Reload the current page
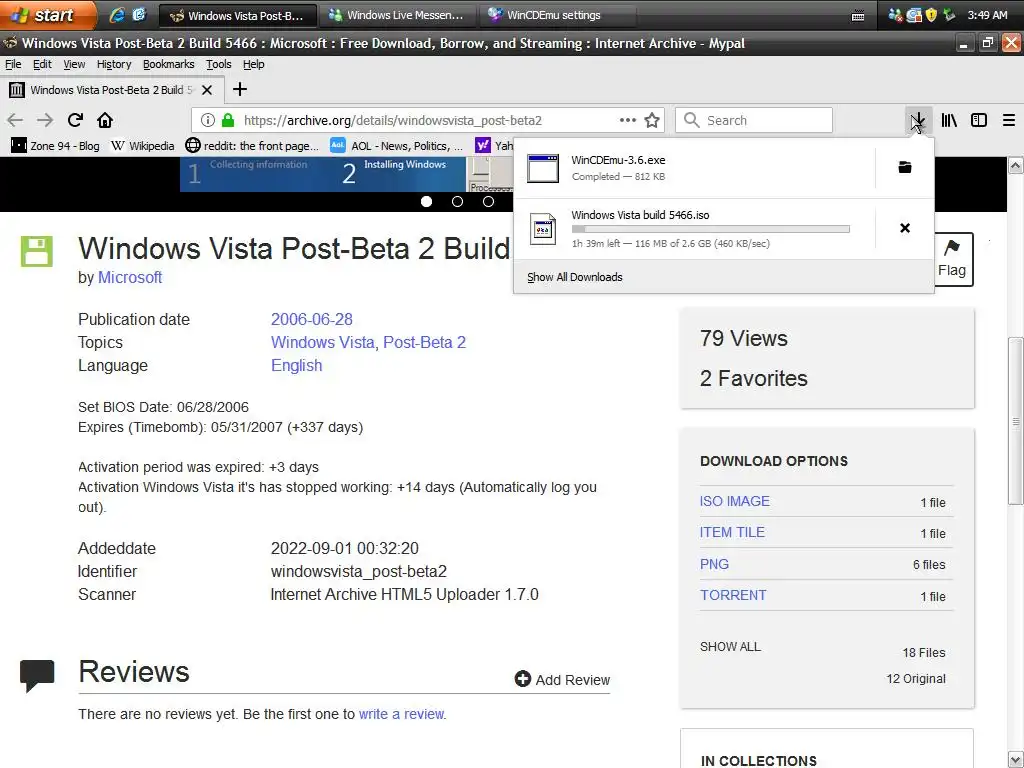1024x768 pixels. click(x=75, y=120)
